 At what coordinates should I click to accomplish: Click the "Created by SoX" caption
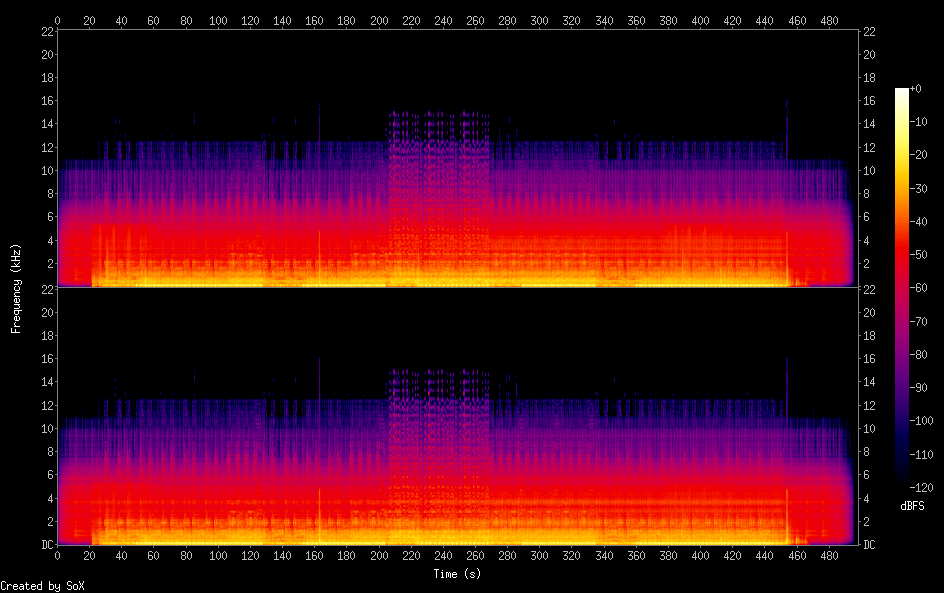(42, 586)
